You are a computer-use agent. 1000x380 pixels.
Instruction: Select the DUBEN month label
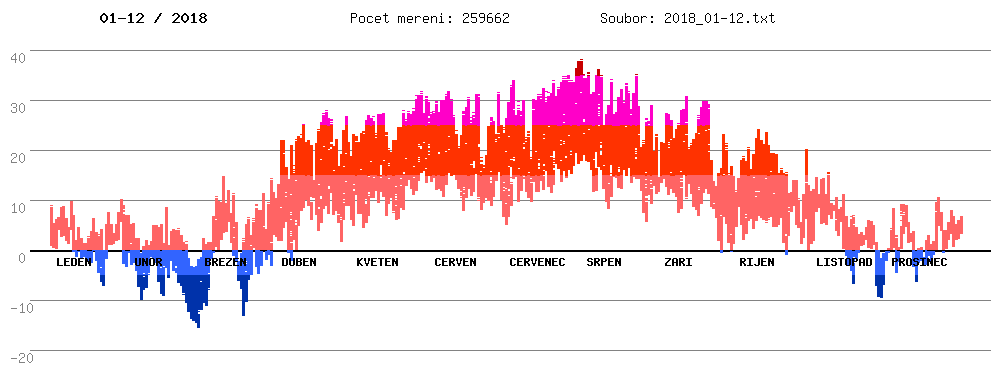pos(298,262)
